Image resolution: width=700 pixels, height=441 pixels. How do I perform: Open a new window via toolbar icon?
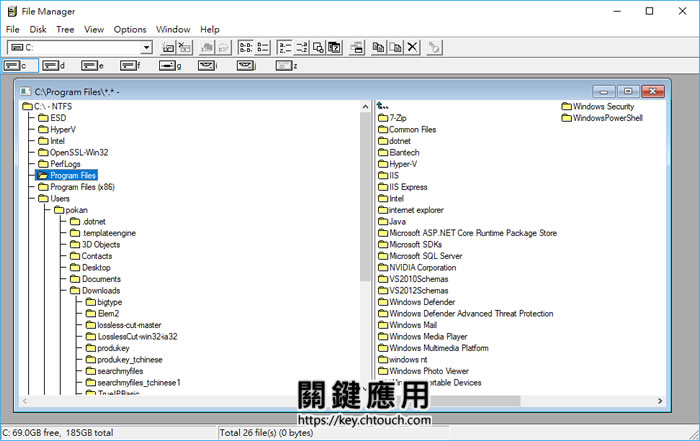357,47
